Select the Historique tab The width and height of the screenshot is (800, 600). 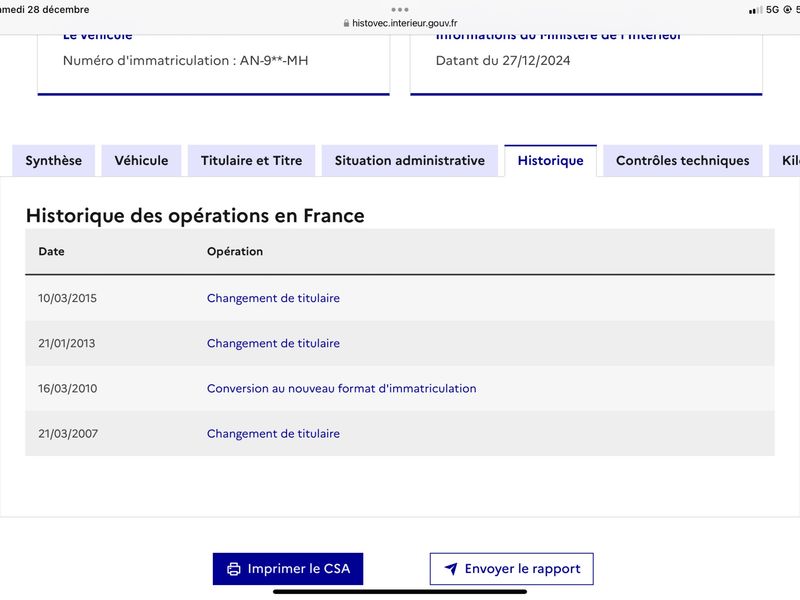coord(551,161)
